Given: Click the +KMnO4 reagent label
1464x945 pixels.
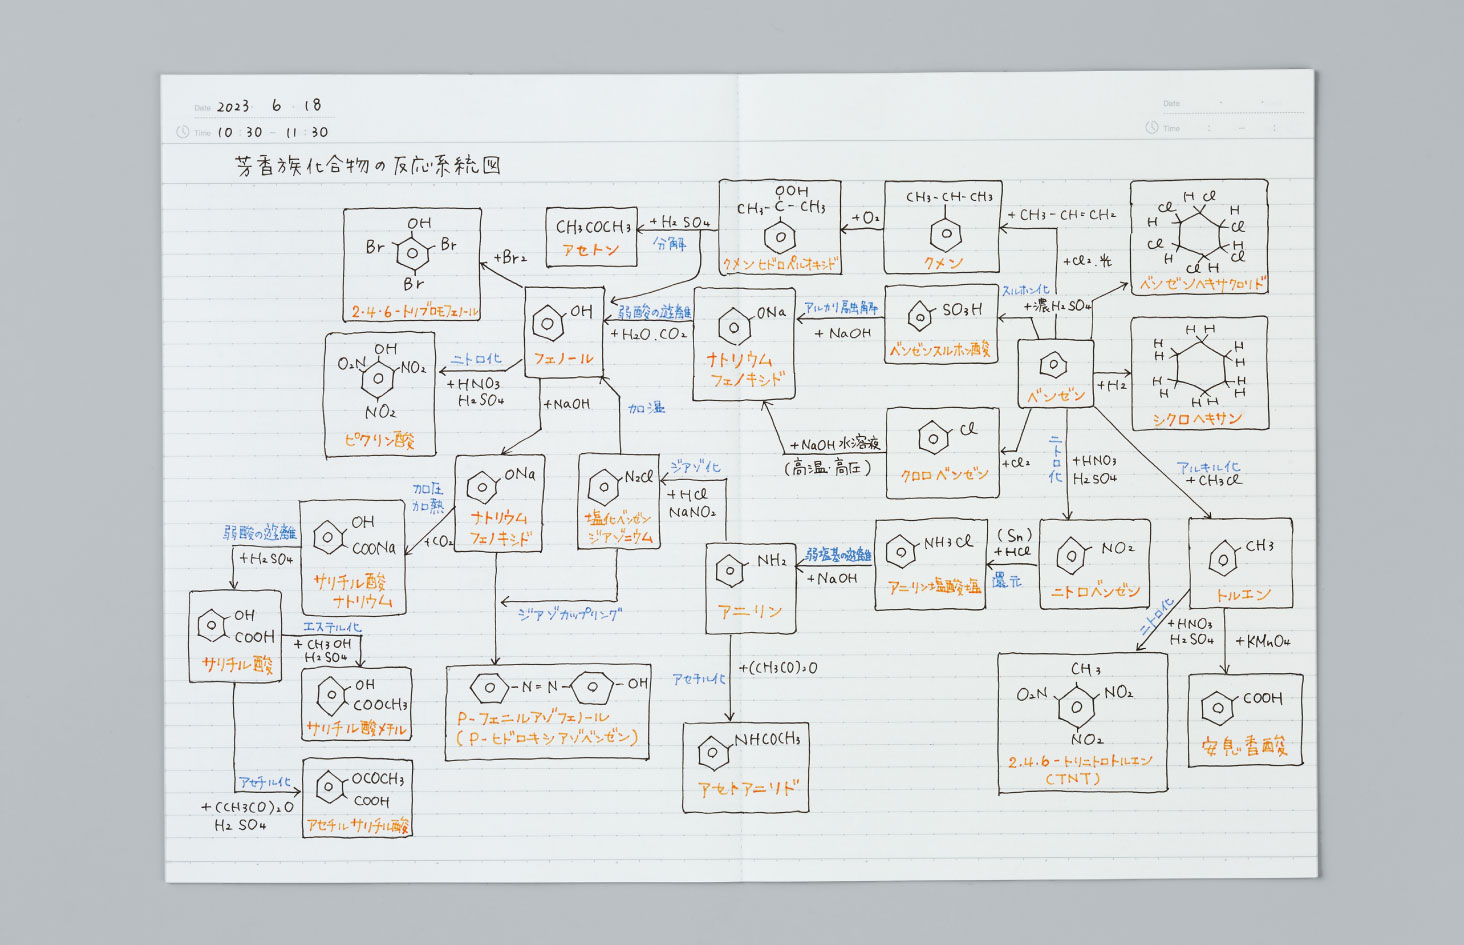Looking at the screenshot, I should 1262,641.
